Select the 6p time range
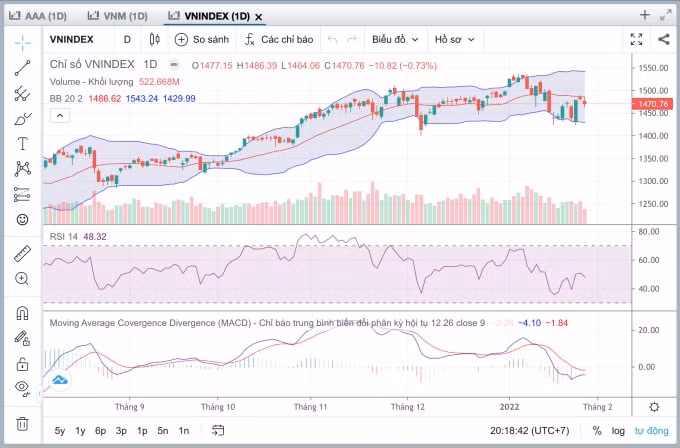 pyautogui.click(x=101, y=431)
